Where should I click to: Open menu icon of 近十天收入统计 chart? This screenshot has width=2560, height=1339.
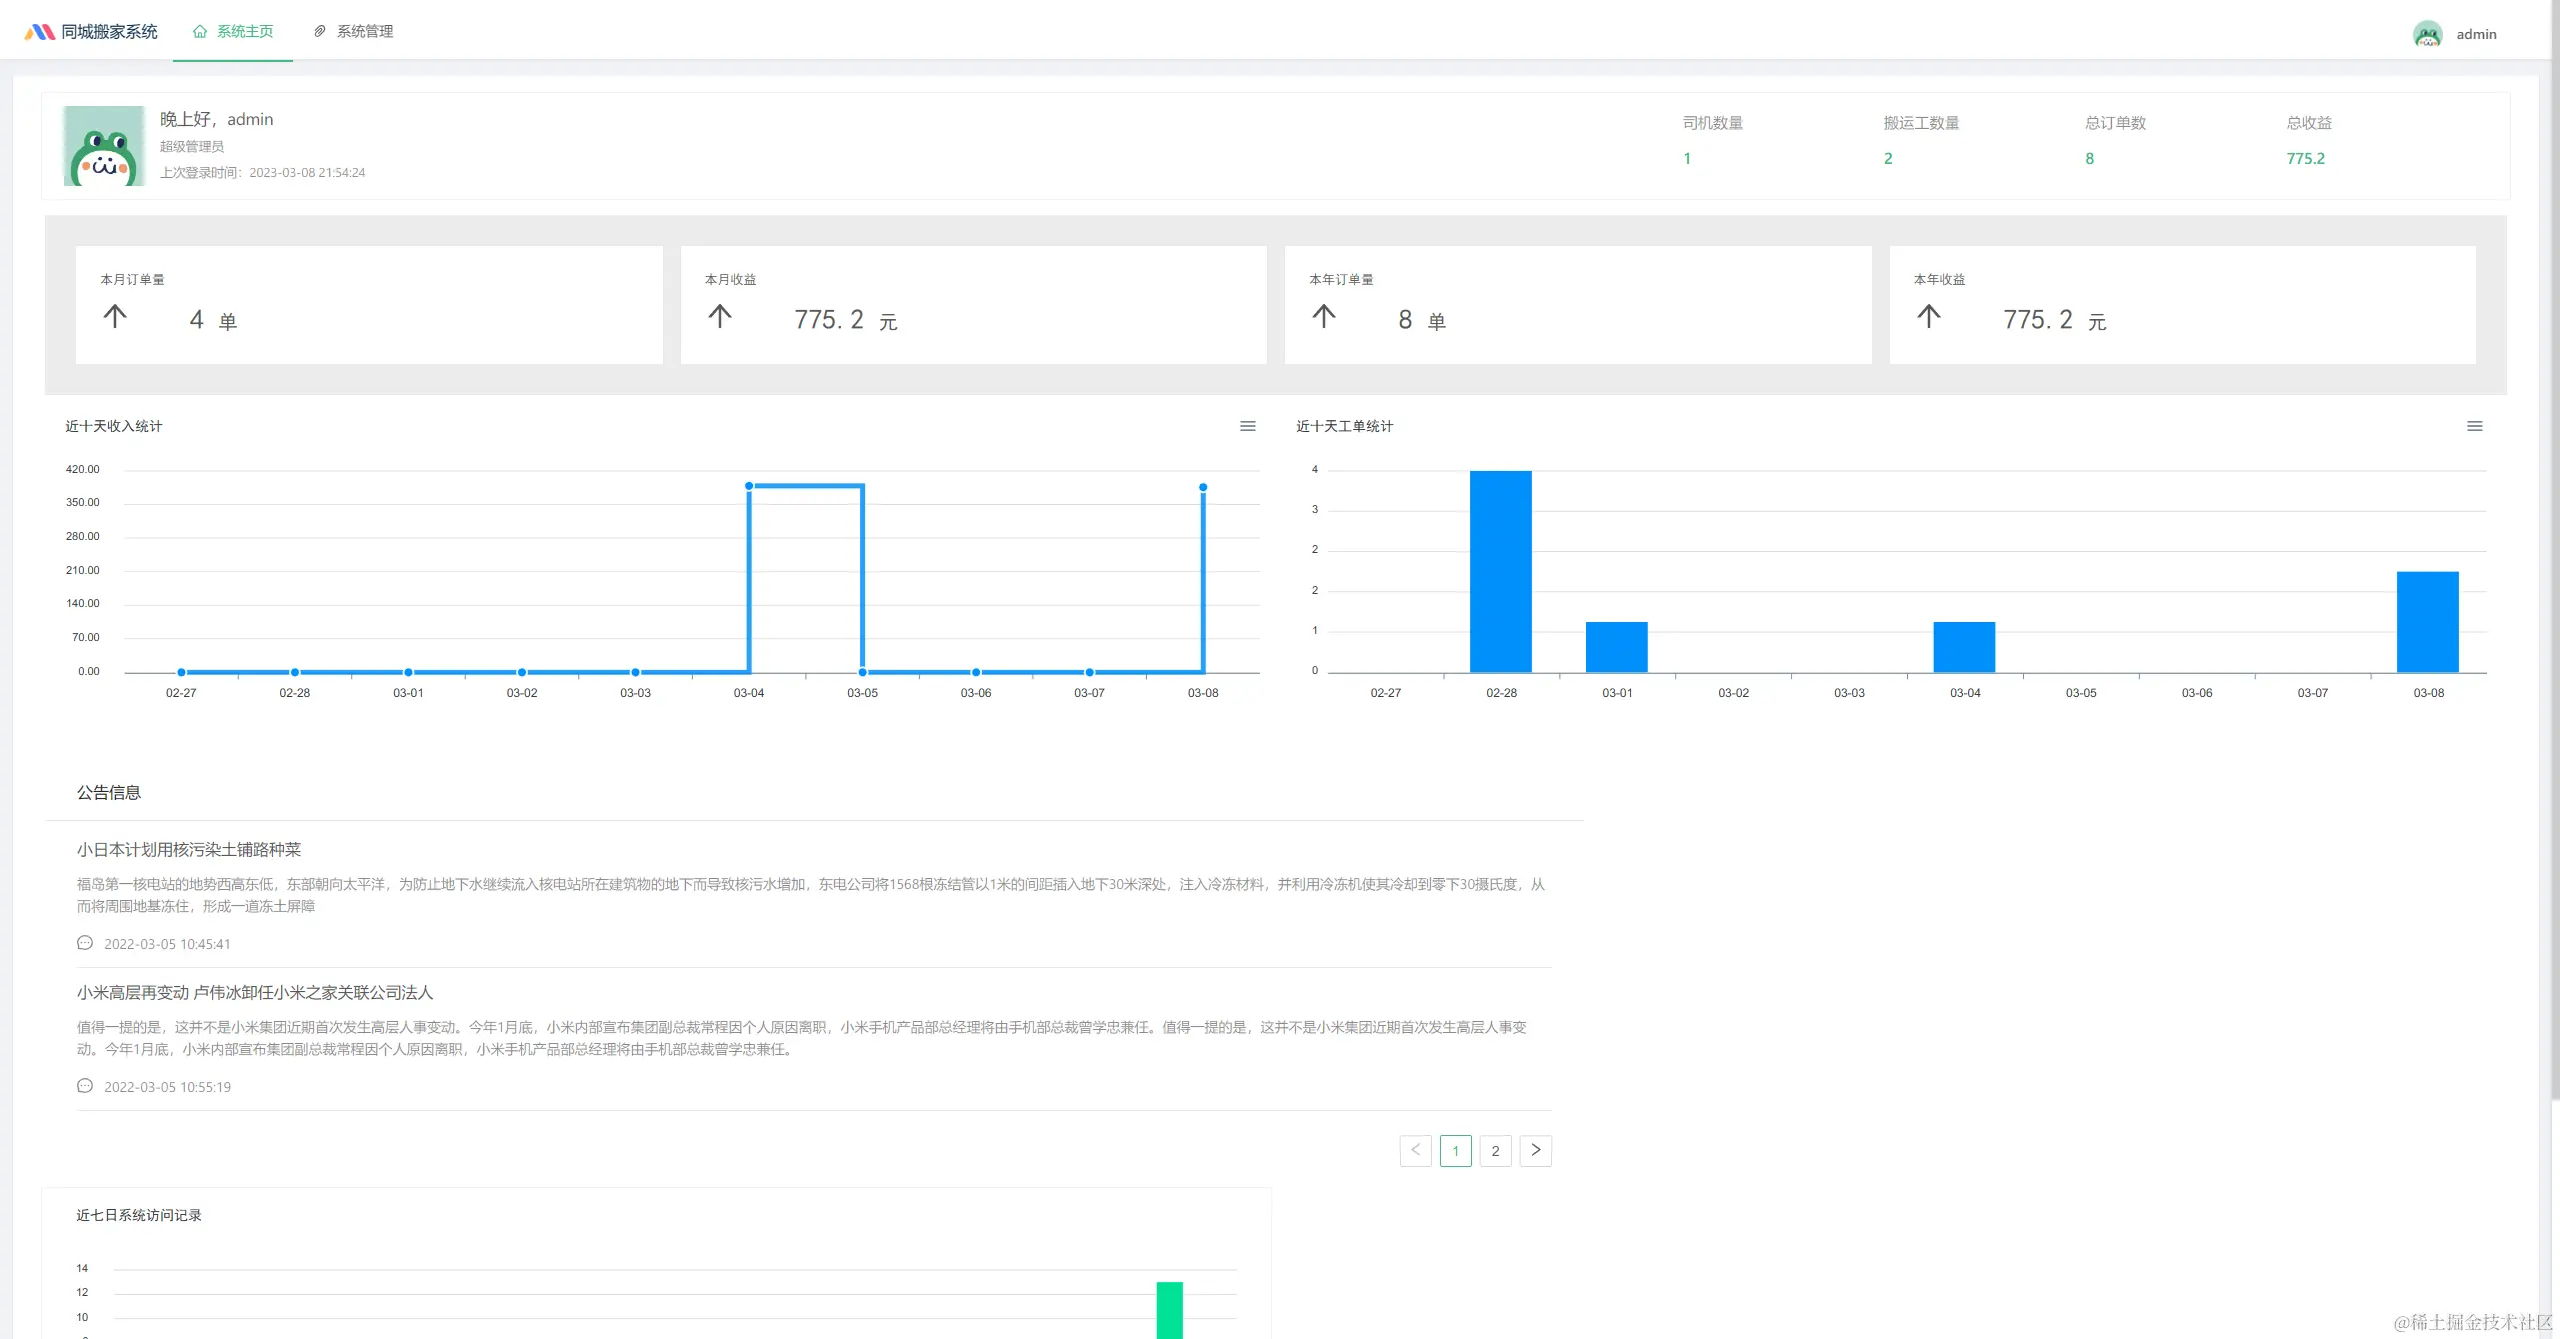coord(1247,426)
